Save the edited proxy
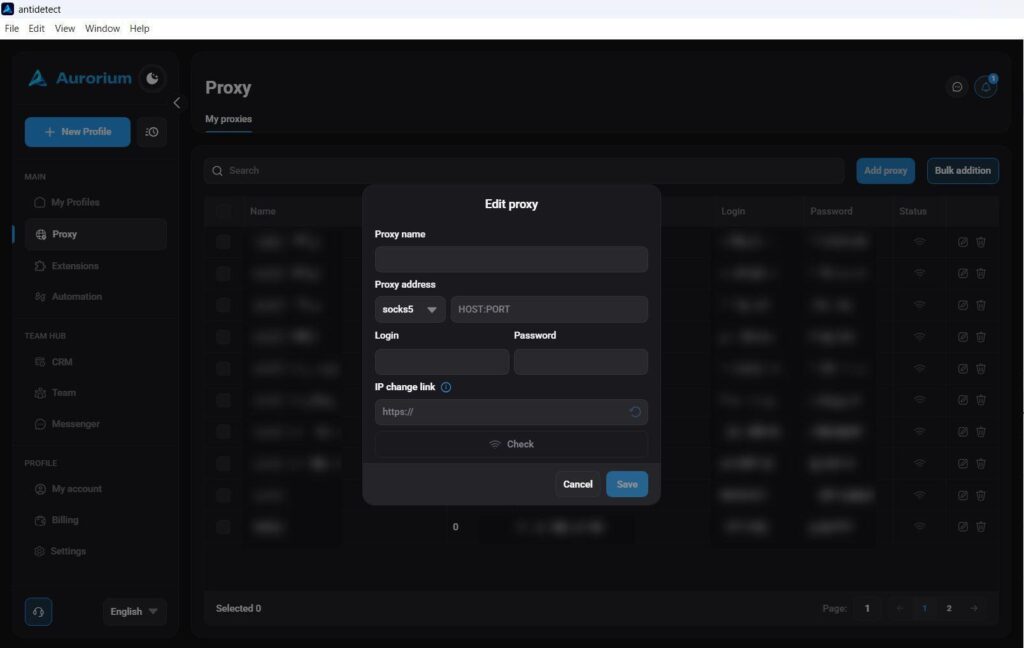The height and width of the screenshot is (648, 1024). (x=627, y=484)
